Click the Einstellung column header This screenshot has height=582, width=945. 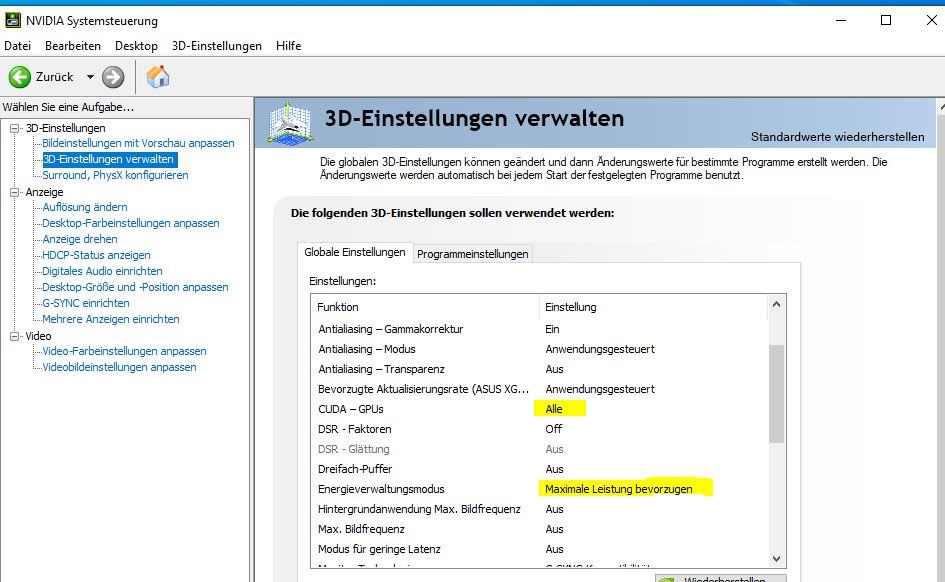[653, 307]
